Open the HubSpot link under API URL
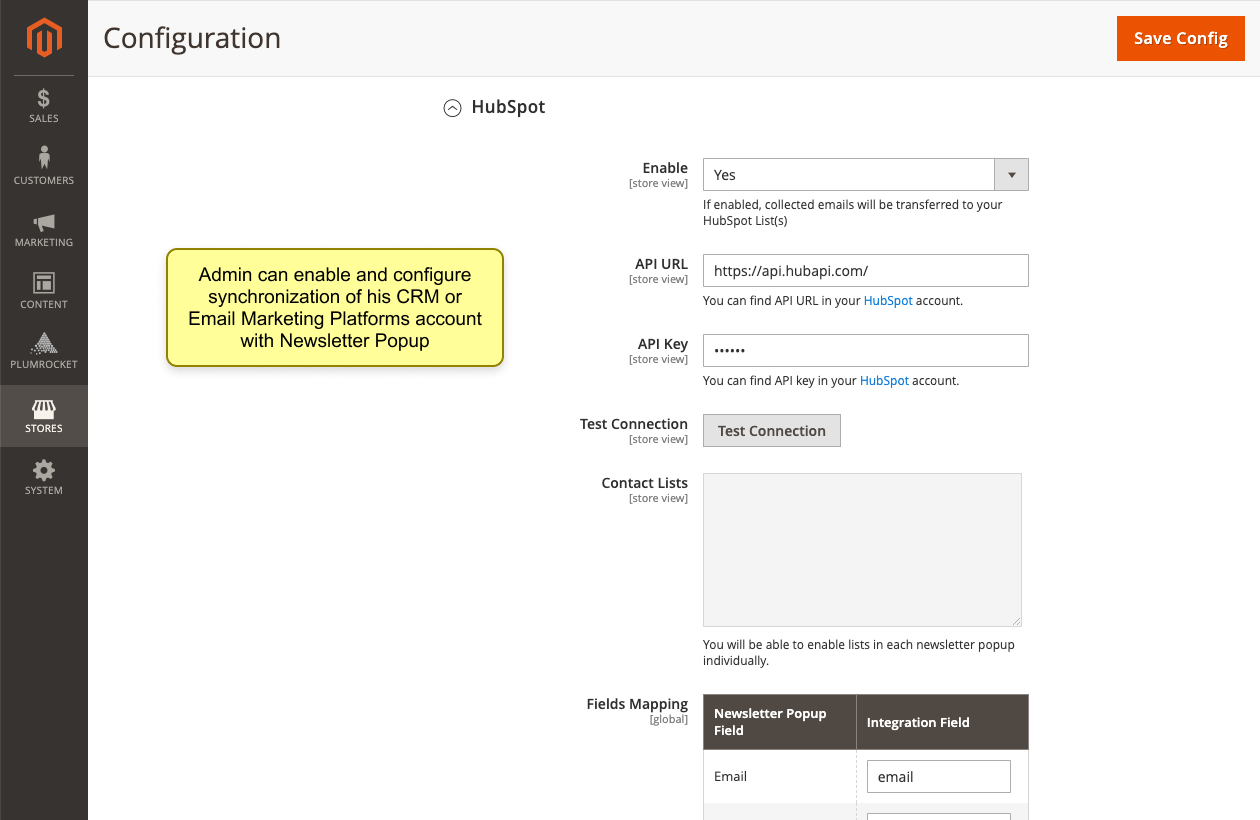The image size is (1260, 820). tap(888, 300)
